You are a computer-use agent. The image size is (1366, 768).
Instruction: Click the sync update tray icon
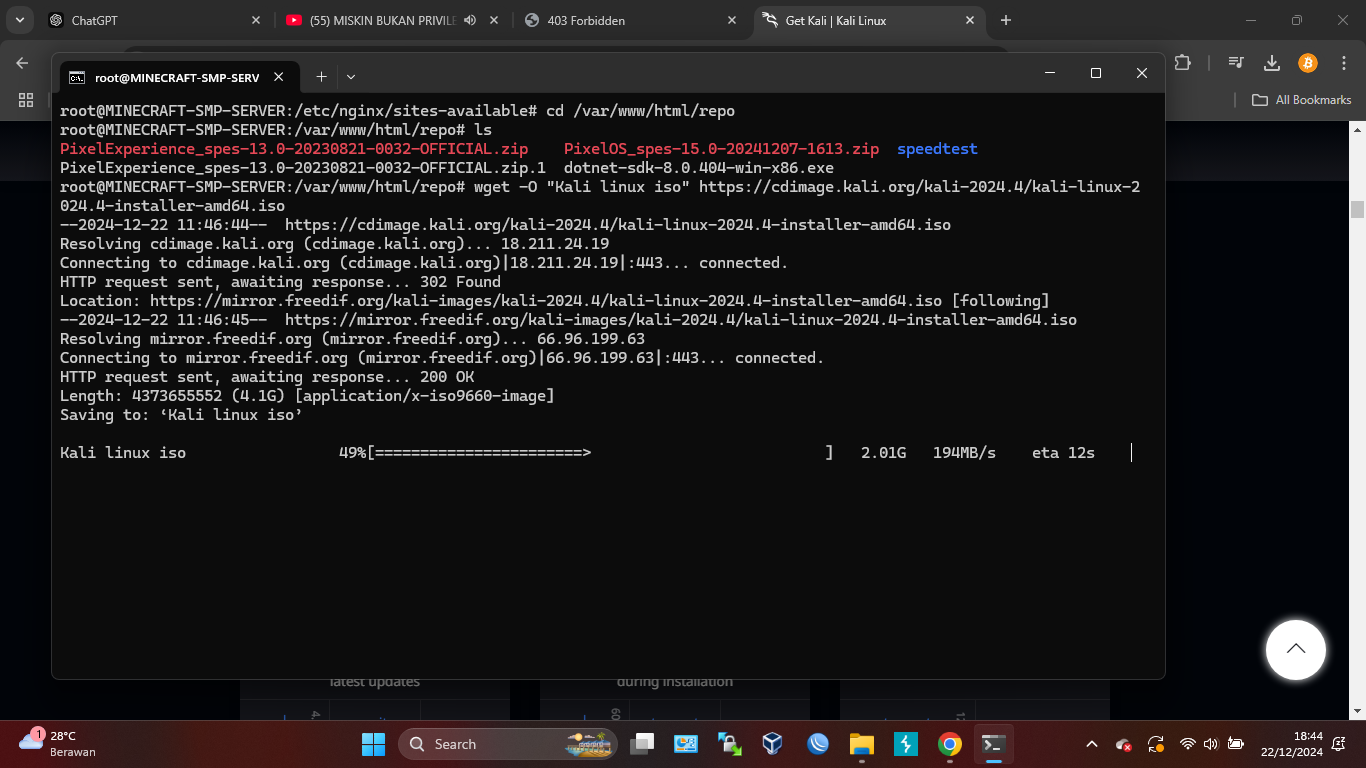point(1156,744)
